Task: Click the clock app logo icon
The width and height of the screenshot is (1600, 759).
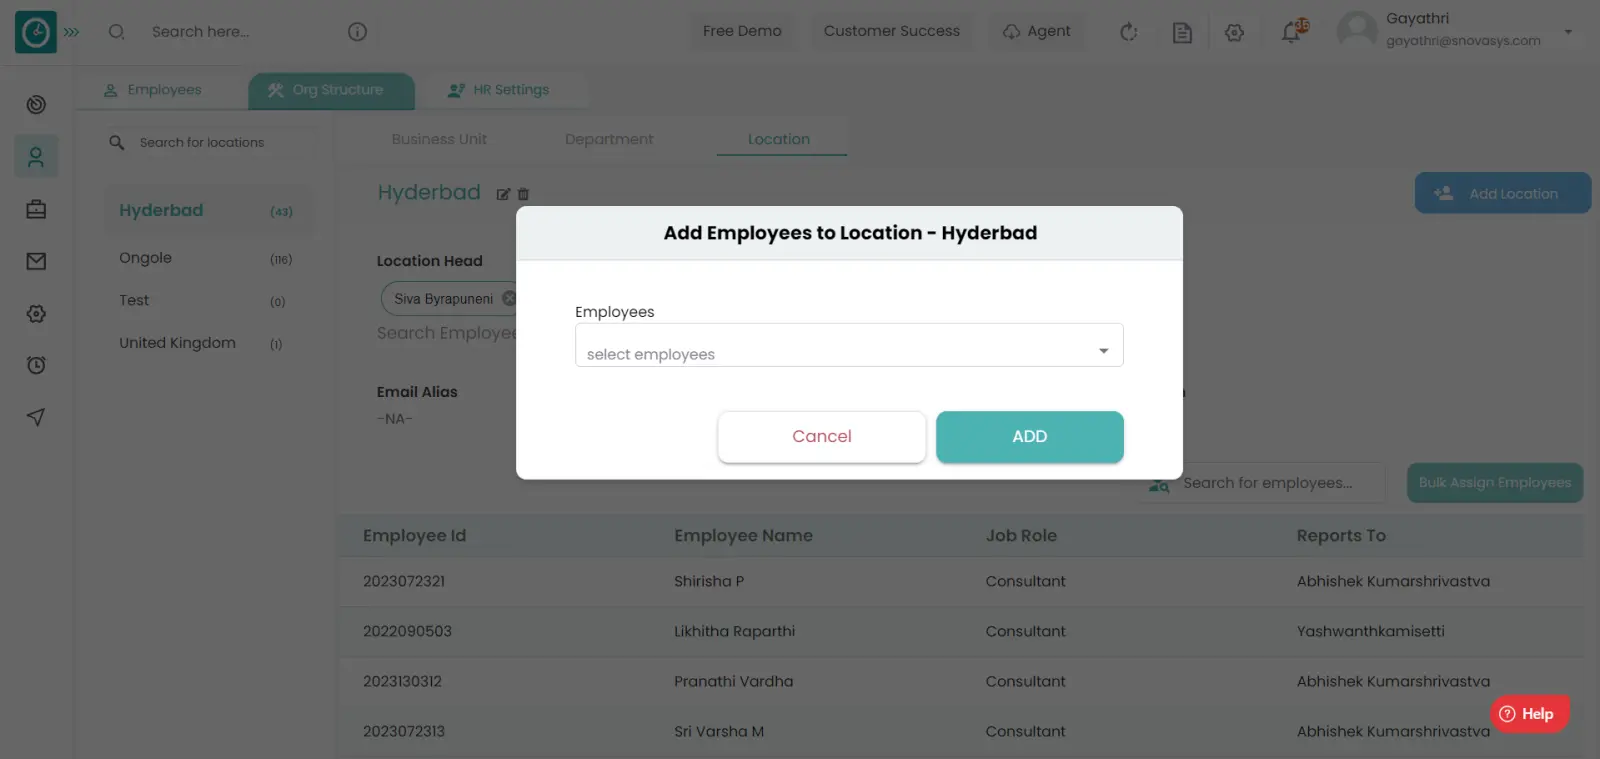Action: click(x=36, y=33)
